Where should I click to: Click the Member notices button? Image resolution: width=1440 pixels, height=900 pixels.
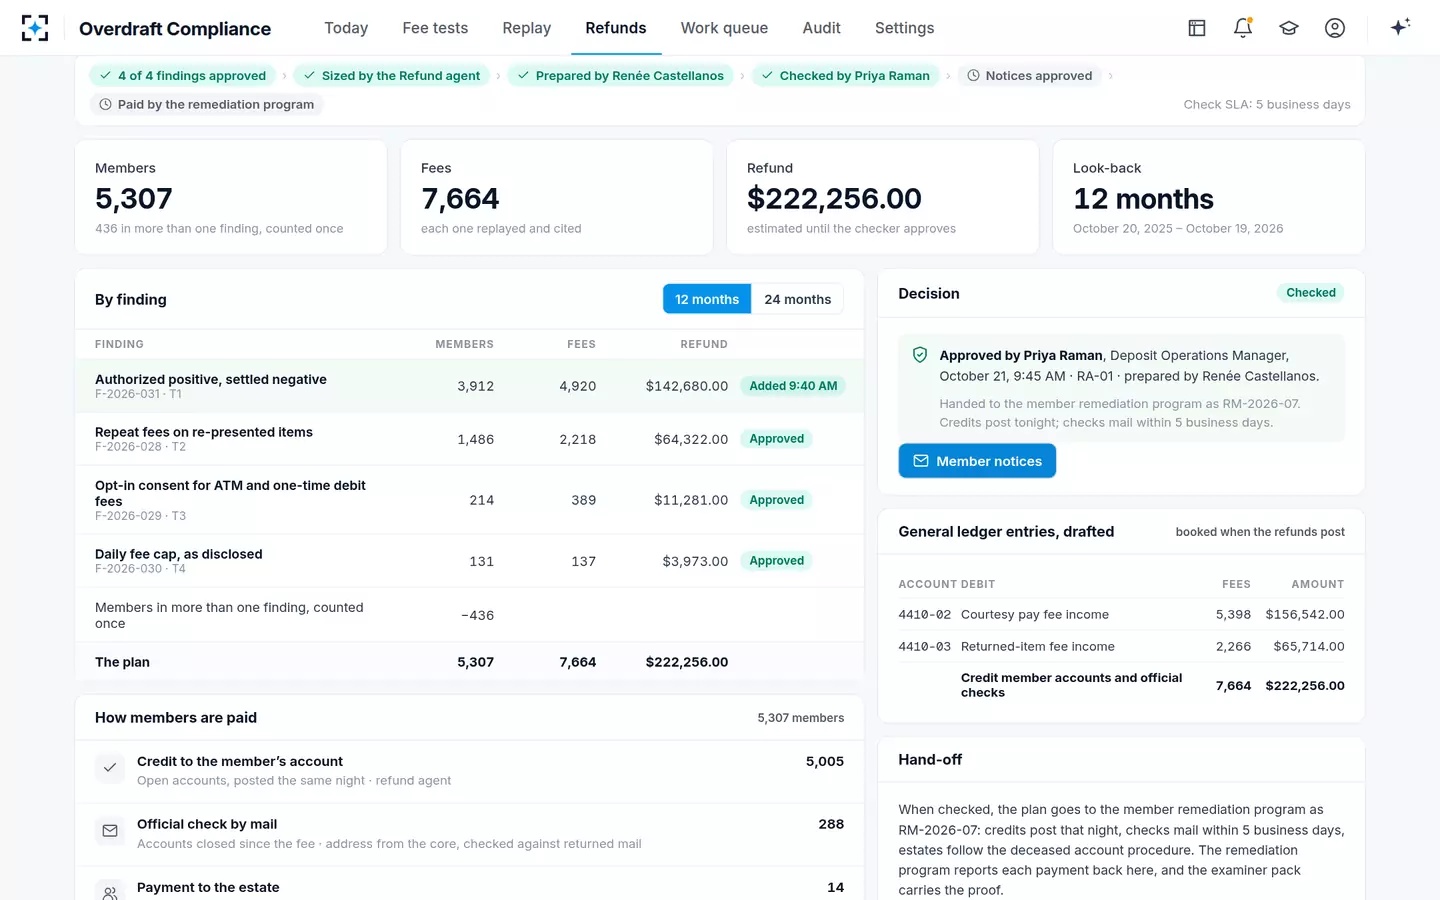pyautogui.click(x=977, y=461)
